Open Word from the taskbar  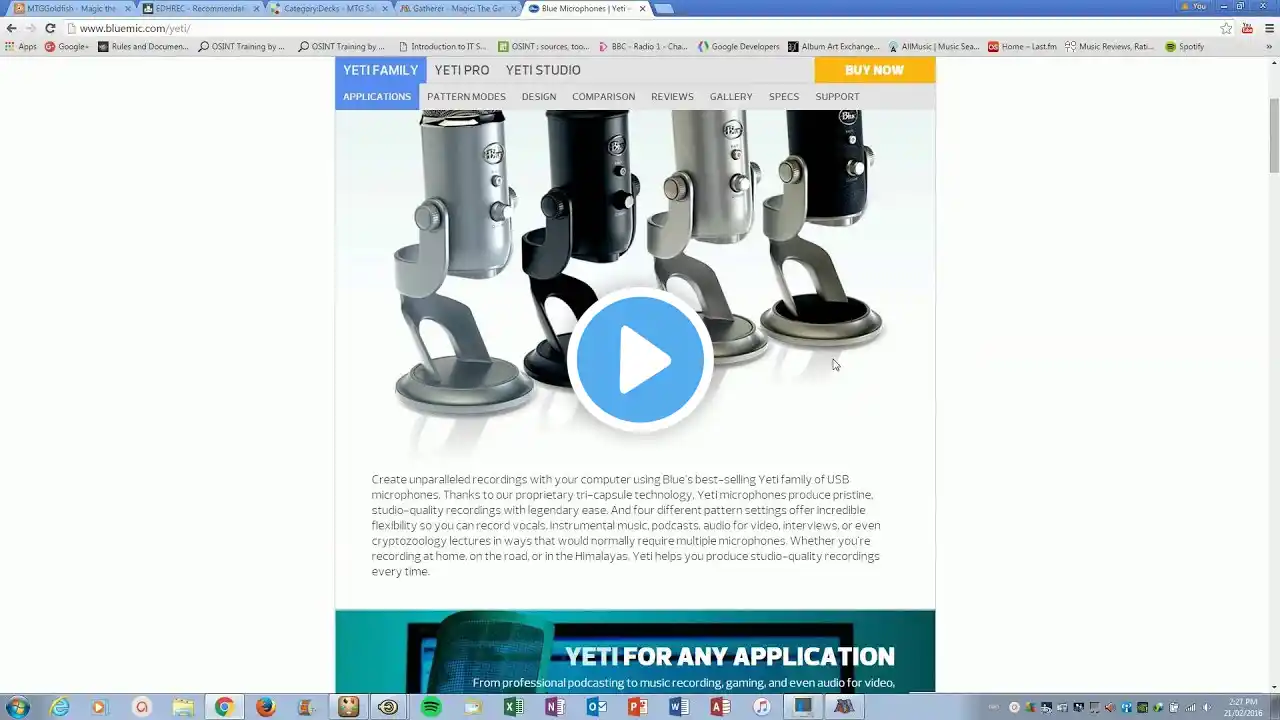(x=679, y=707)
